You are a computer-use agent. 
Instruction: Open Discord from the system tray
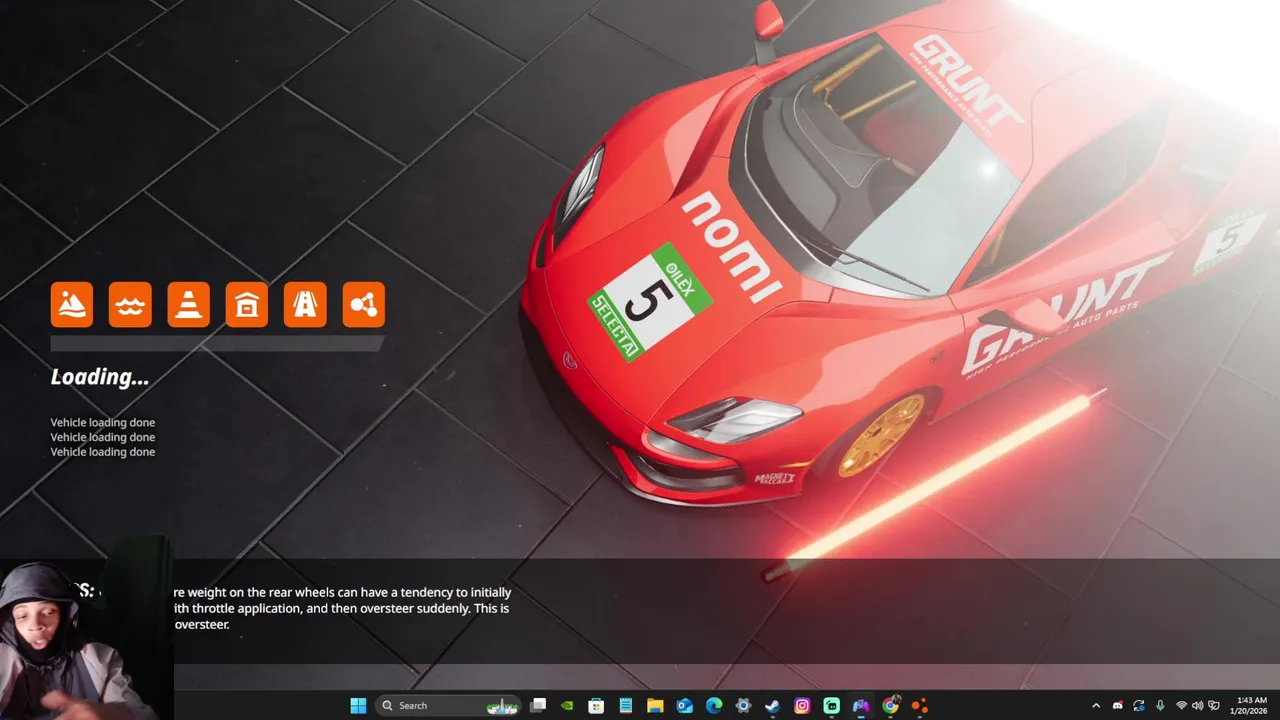[1118, 706]
